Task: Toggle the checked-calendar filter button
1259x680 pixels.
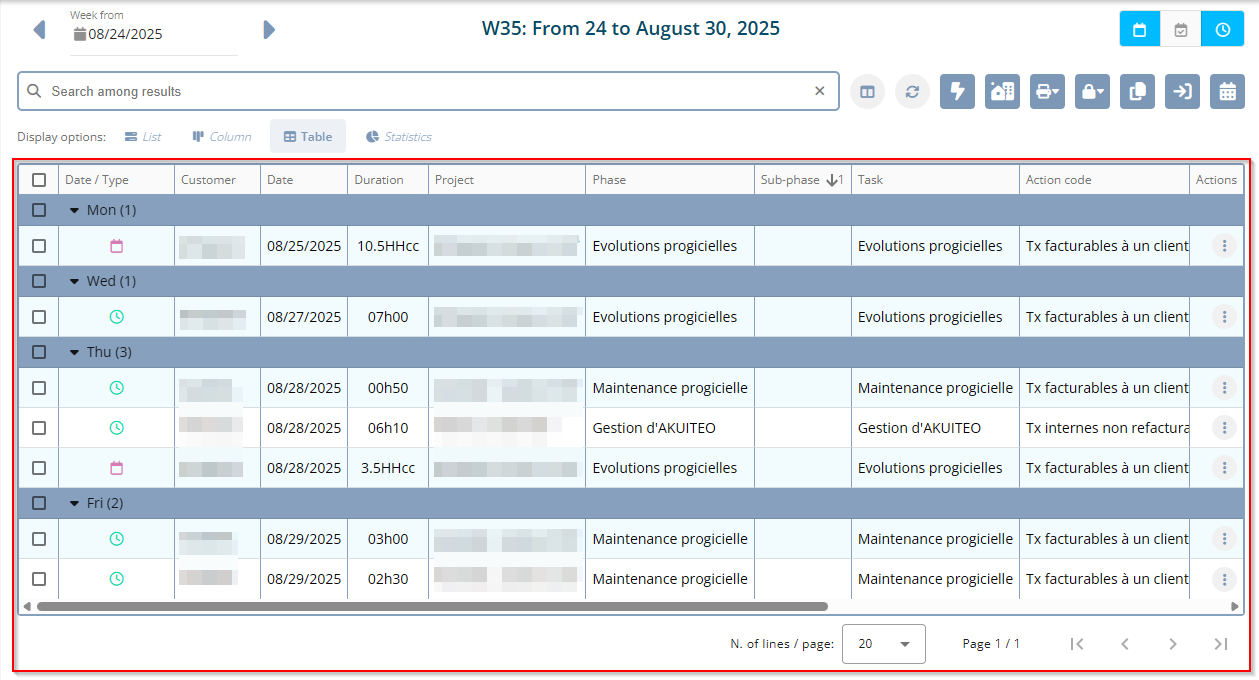Action: [x=1181, y=30]
